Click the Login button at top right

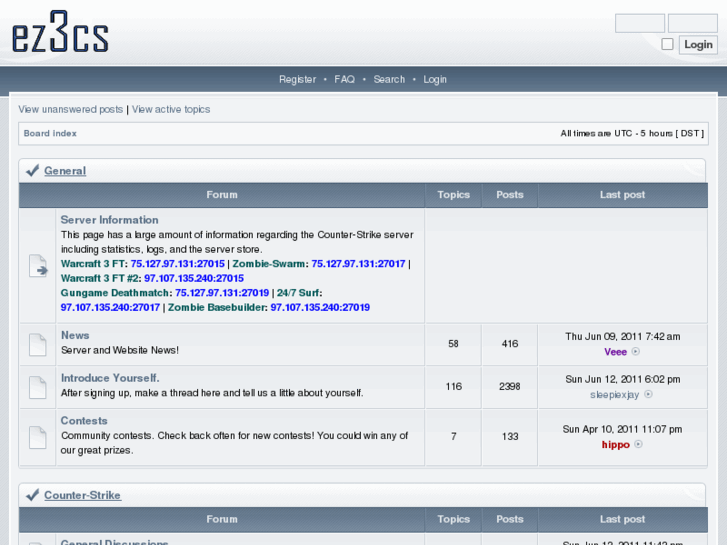pos(698,45)
